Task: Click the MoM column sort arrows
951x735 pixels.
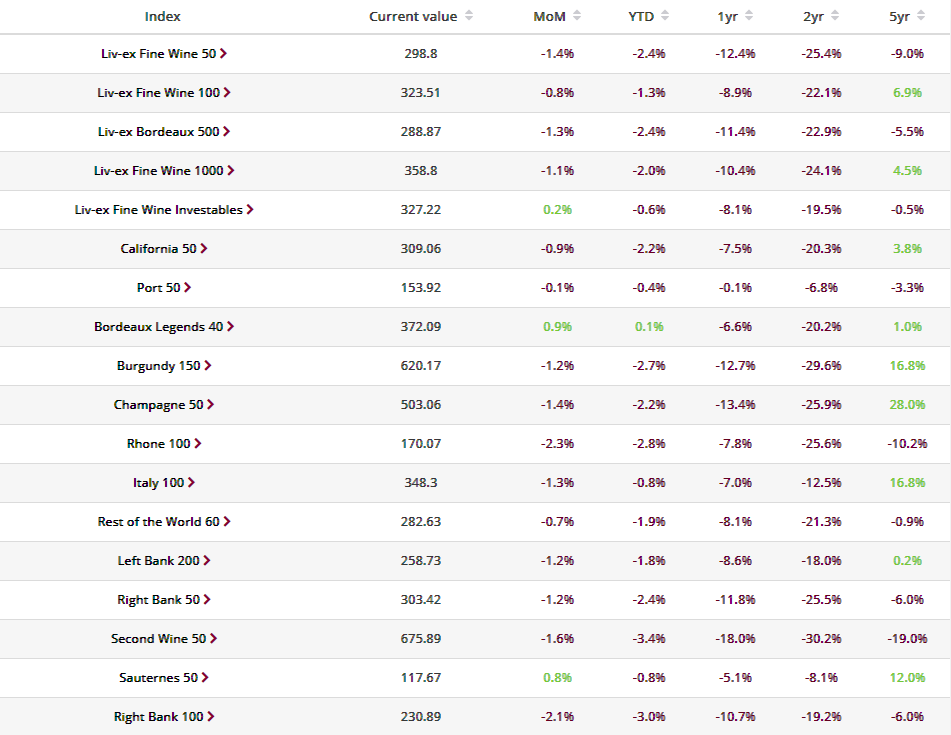Action: pos(577,16)
